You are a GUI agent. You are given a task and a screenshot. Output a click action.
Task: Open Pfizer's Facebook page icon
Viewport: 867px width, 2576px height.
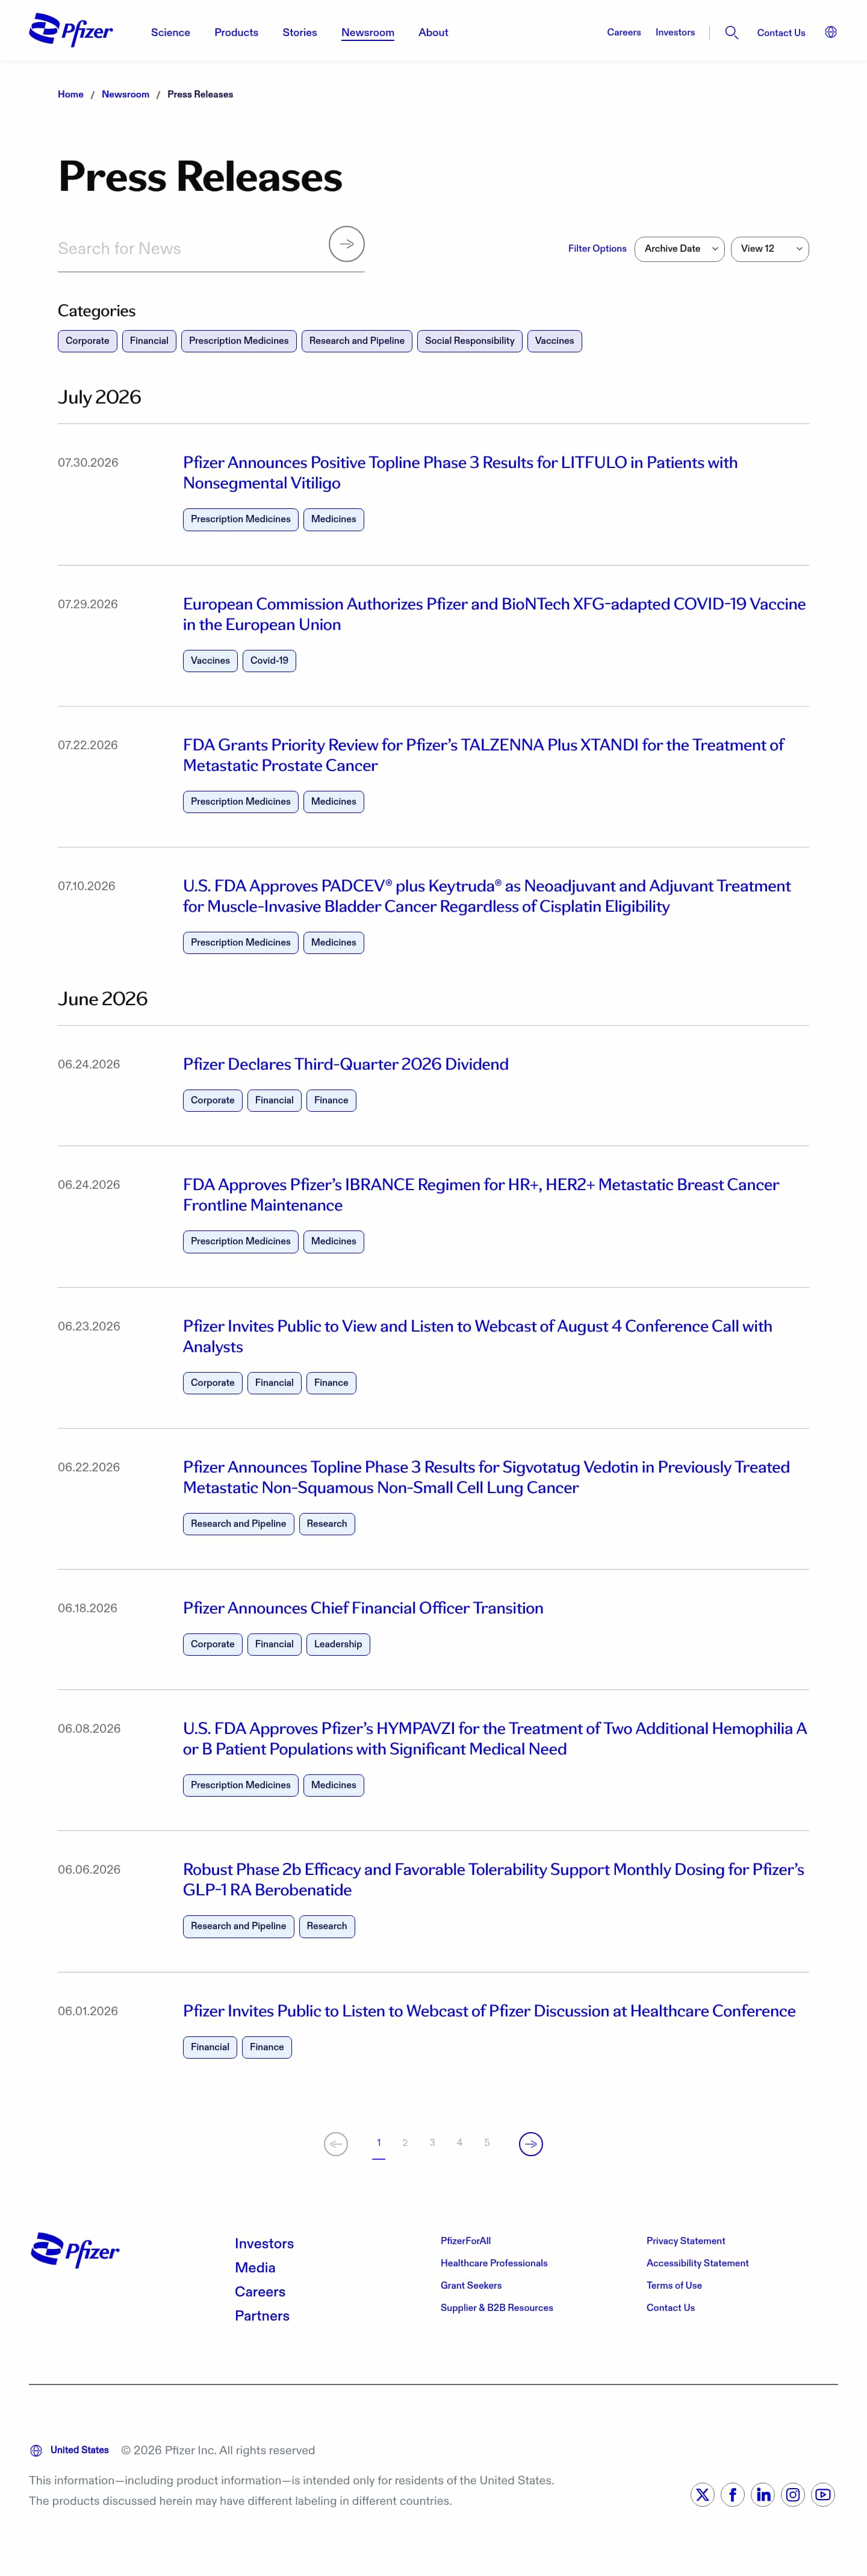click(733, 2494)
